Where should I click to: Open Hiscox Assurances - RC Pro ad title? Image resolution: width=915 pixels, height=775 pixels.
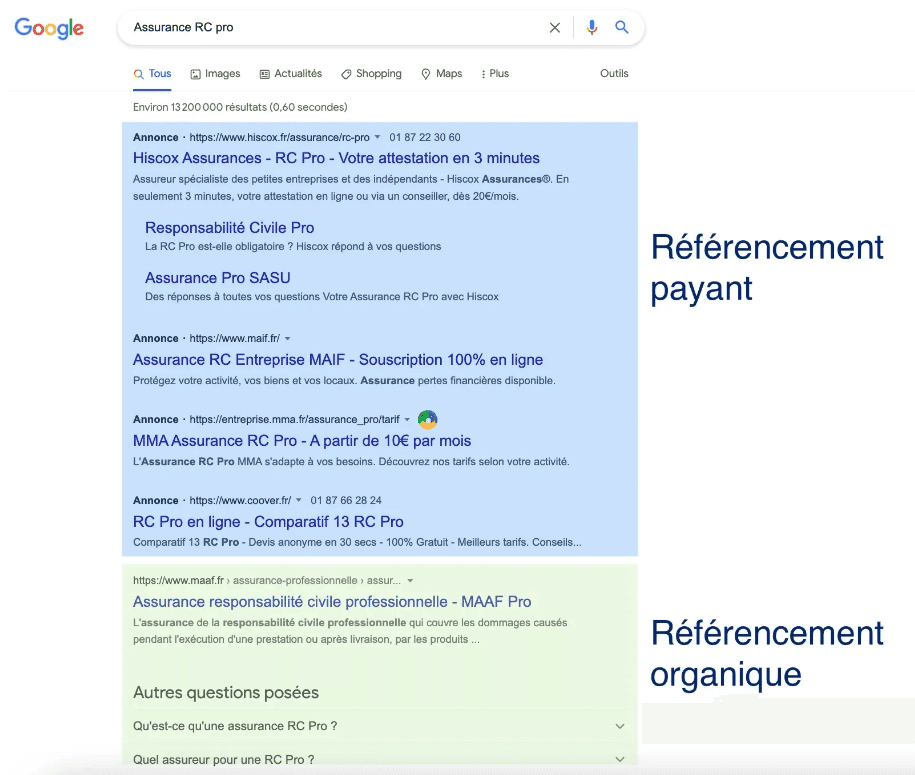[x=336, y=158]
